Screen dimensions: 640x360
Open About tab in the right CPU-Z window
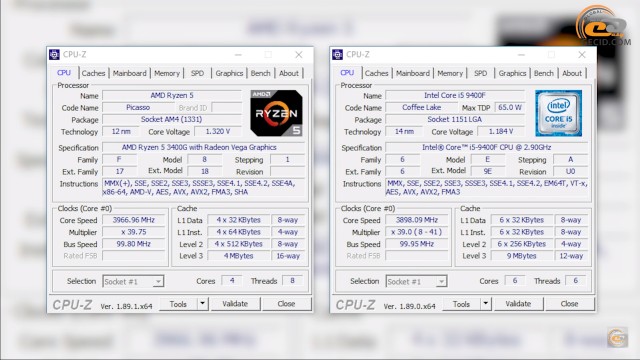pos(572,73)
